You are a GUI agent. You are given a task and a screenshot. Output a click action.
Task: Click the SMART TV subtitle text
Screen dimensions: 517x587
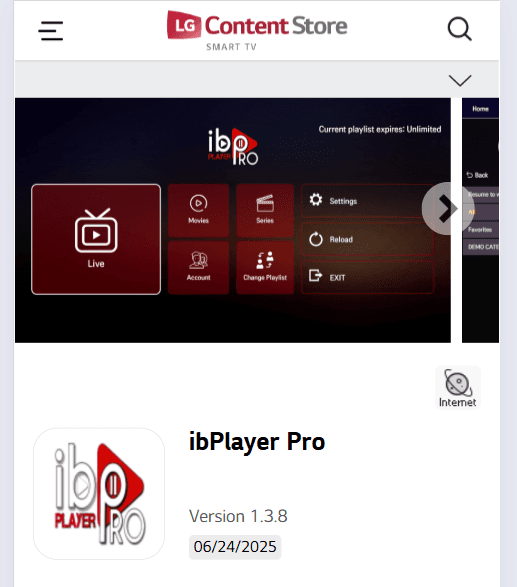coord(231,47)
